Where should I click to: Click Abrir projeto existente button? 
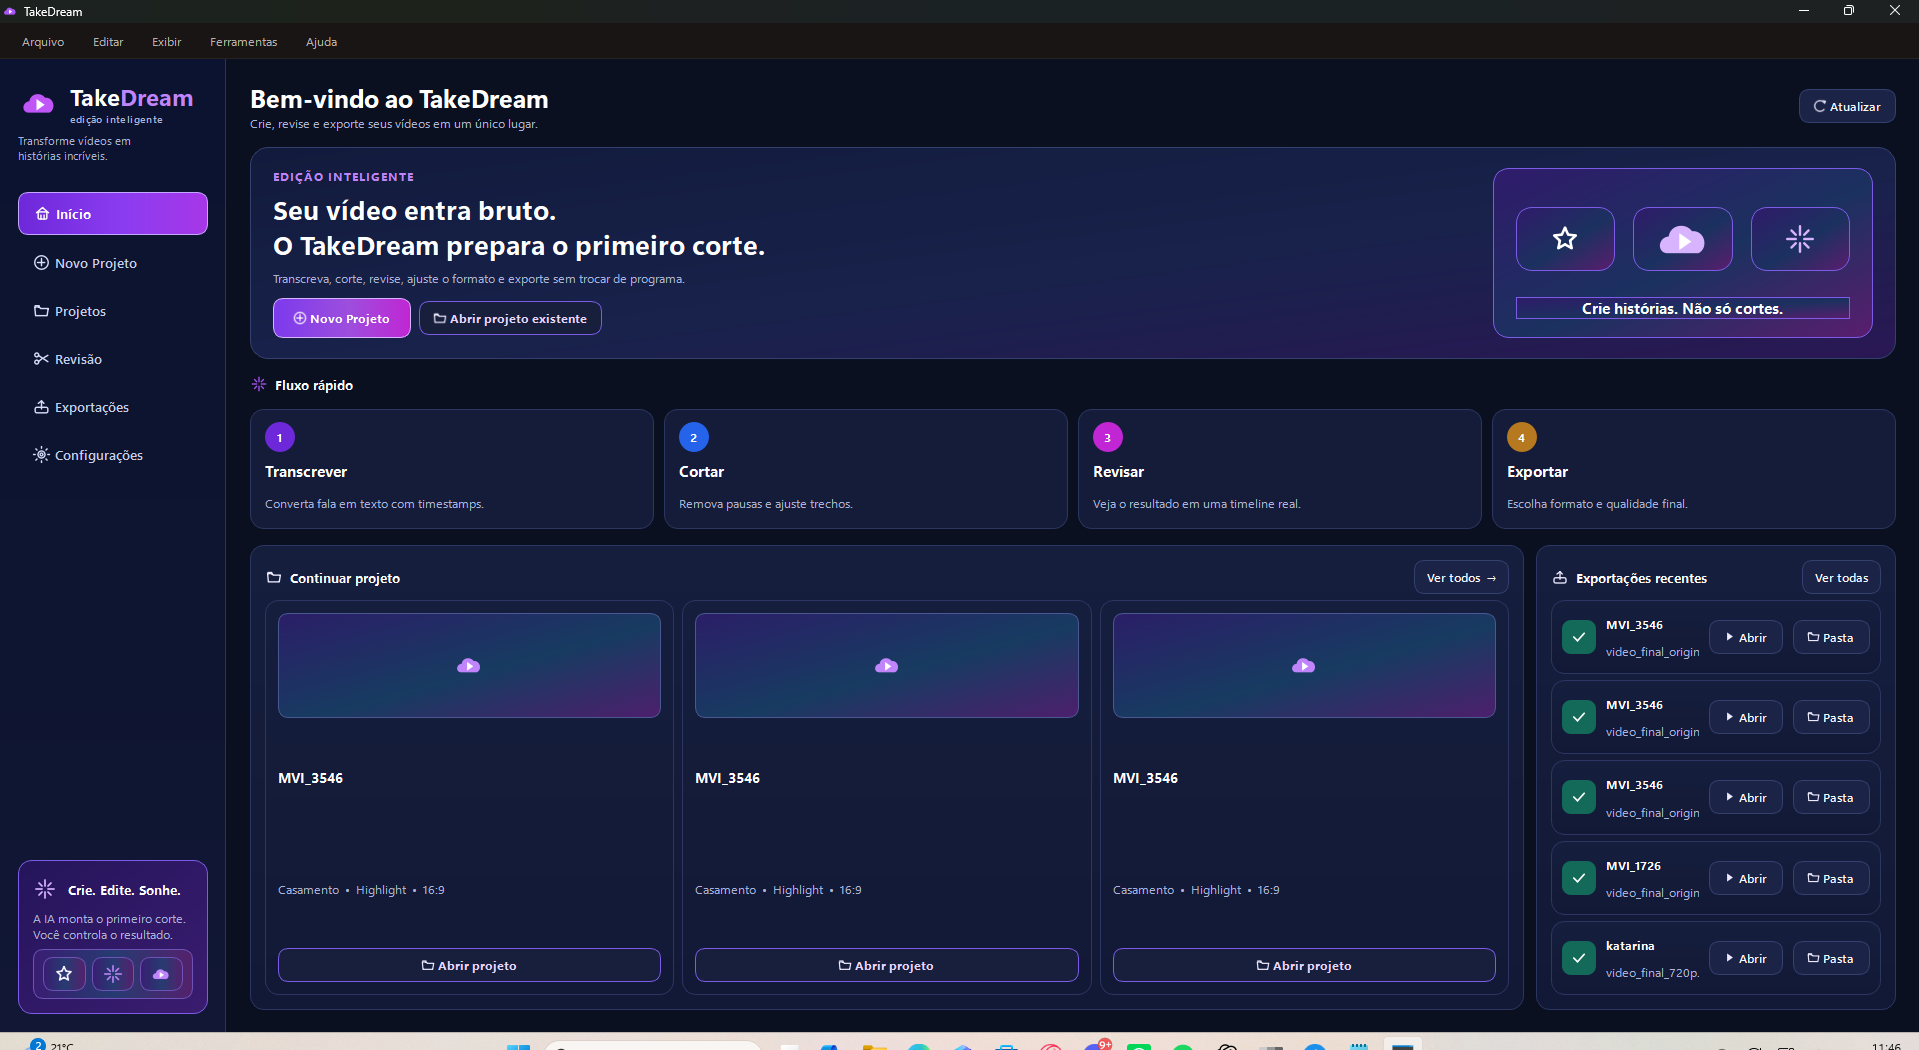510,318
